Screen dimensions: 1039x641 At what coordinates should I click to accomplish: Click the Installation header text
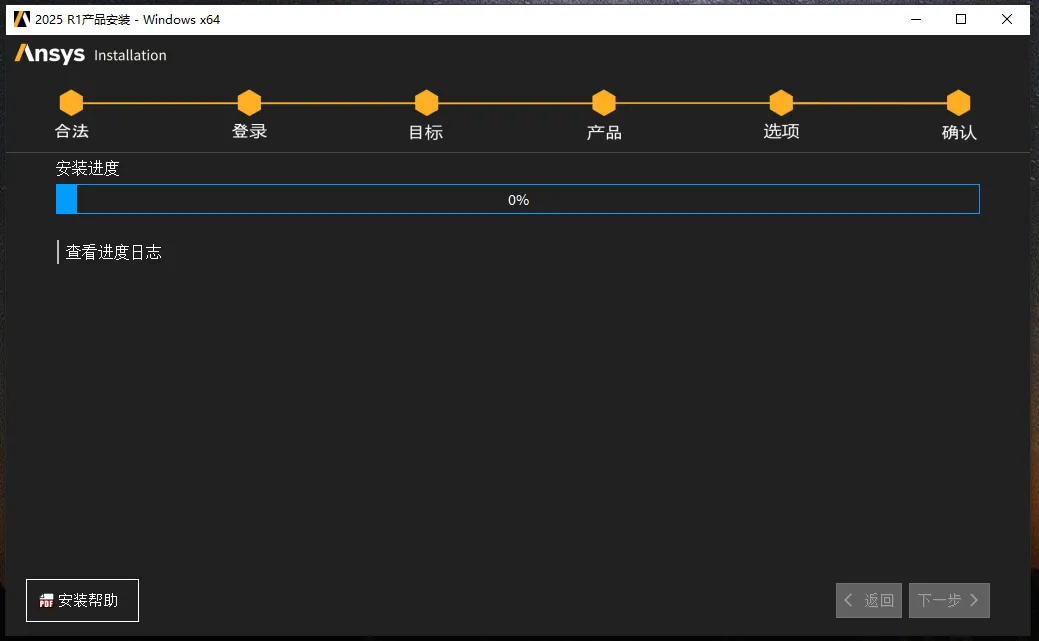131,56
